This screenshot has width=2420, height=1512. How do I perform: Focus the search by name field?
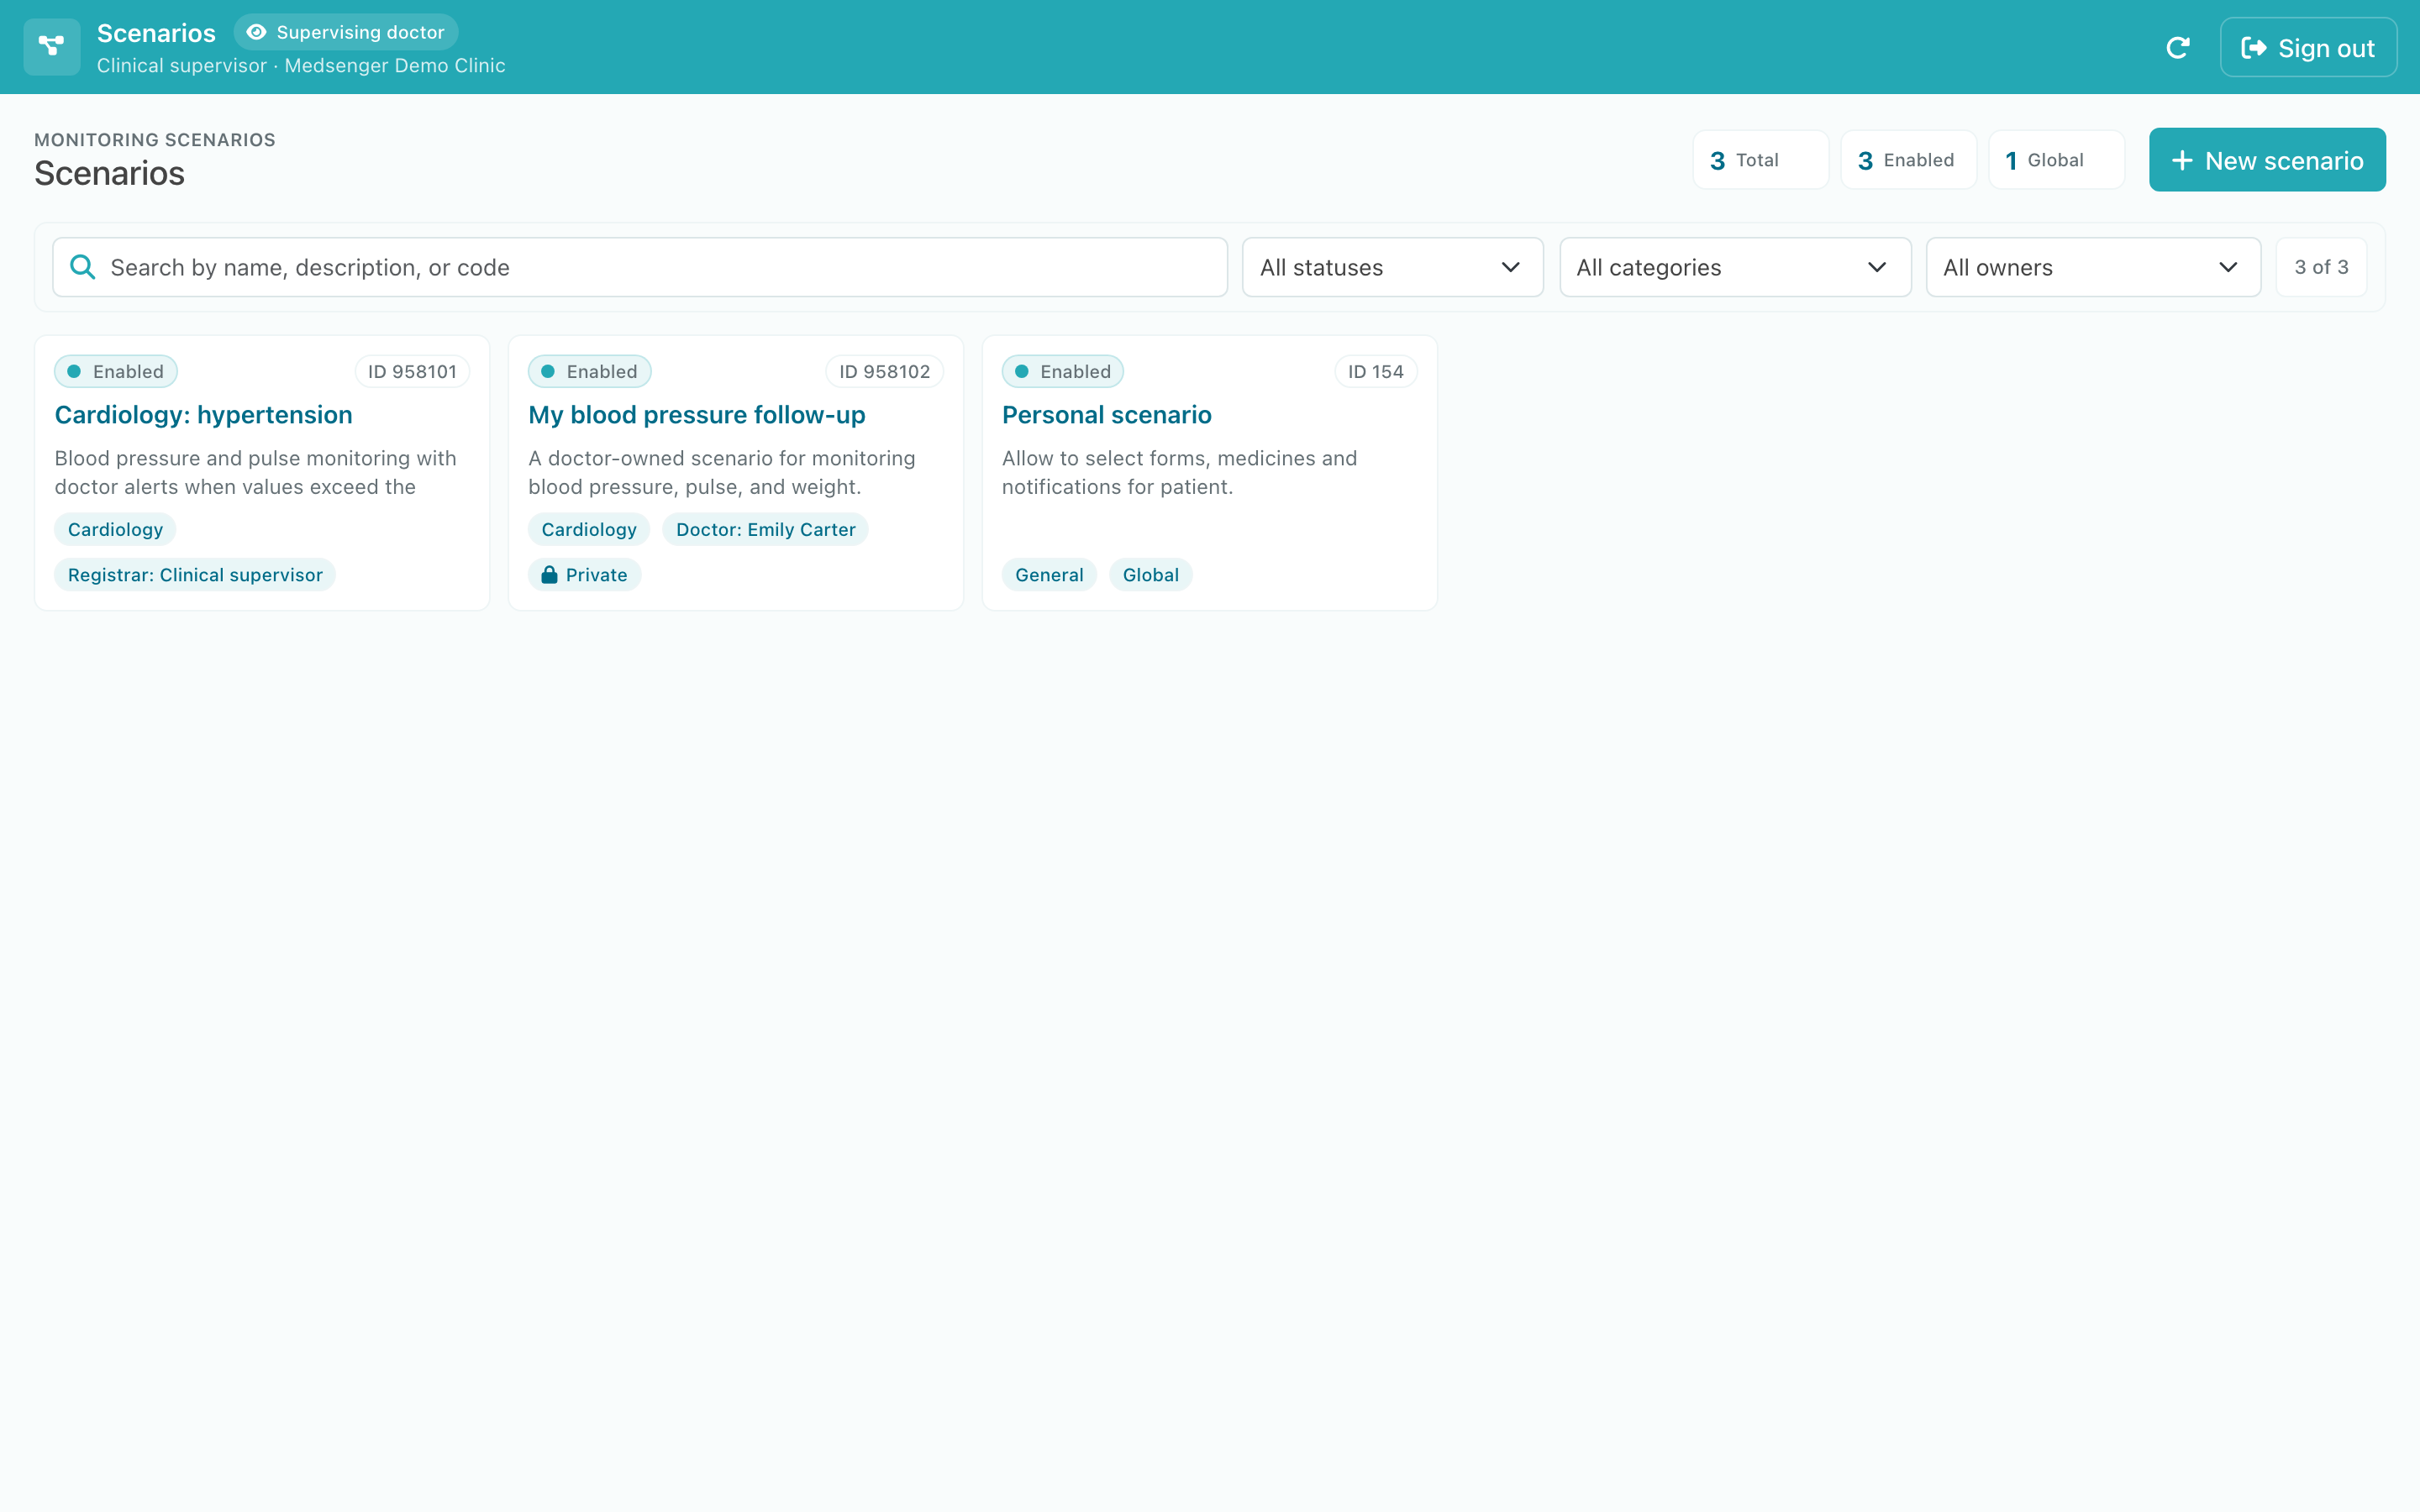pos(640,267)
